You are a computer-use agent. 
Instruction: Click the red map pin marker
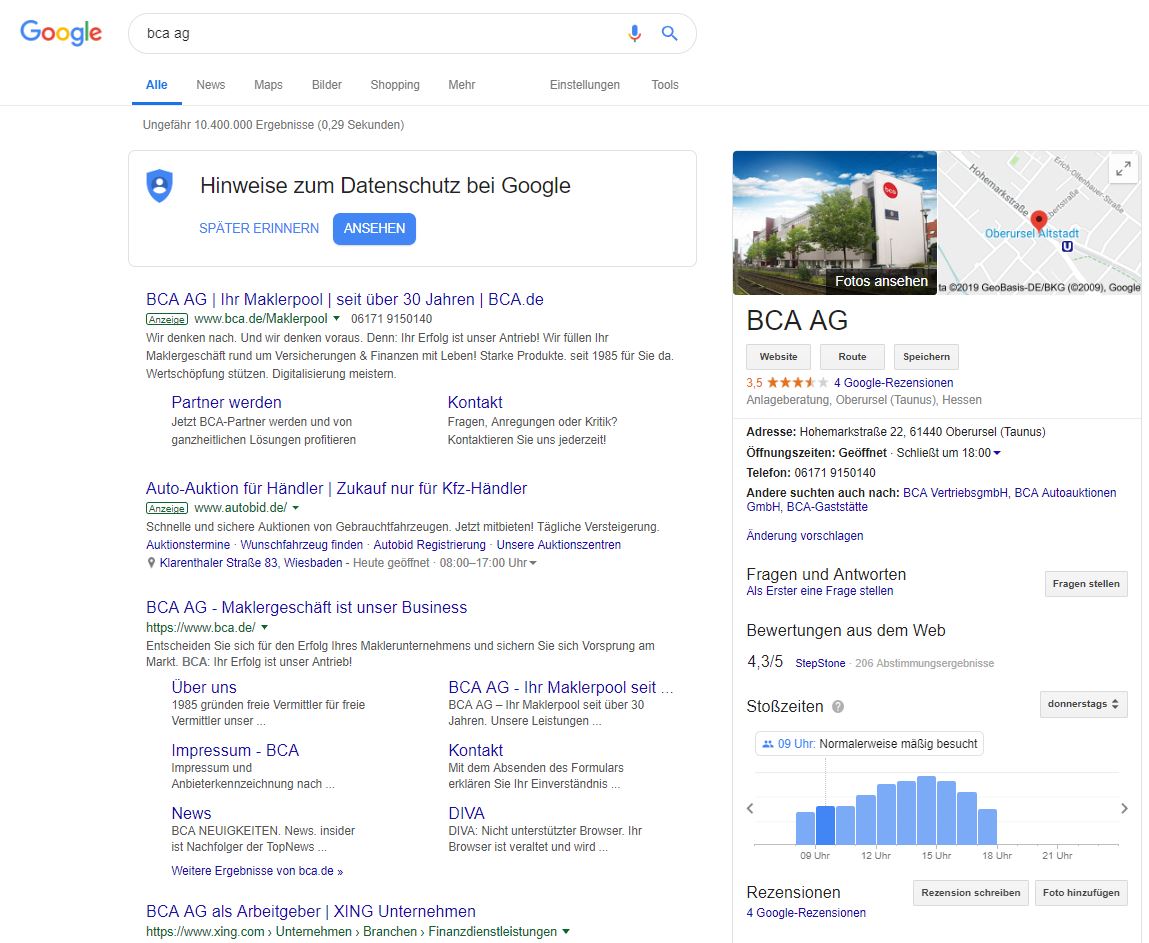coord(1038,221)
